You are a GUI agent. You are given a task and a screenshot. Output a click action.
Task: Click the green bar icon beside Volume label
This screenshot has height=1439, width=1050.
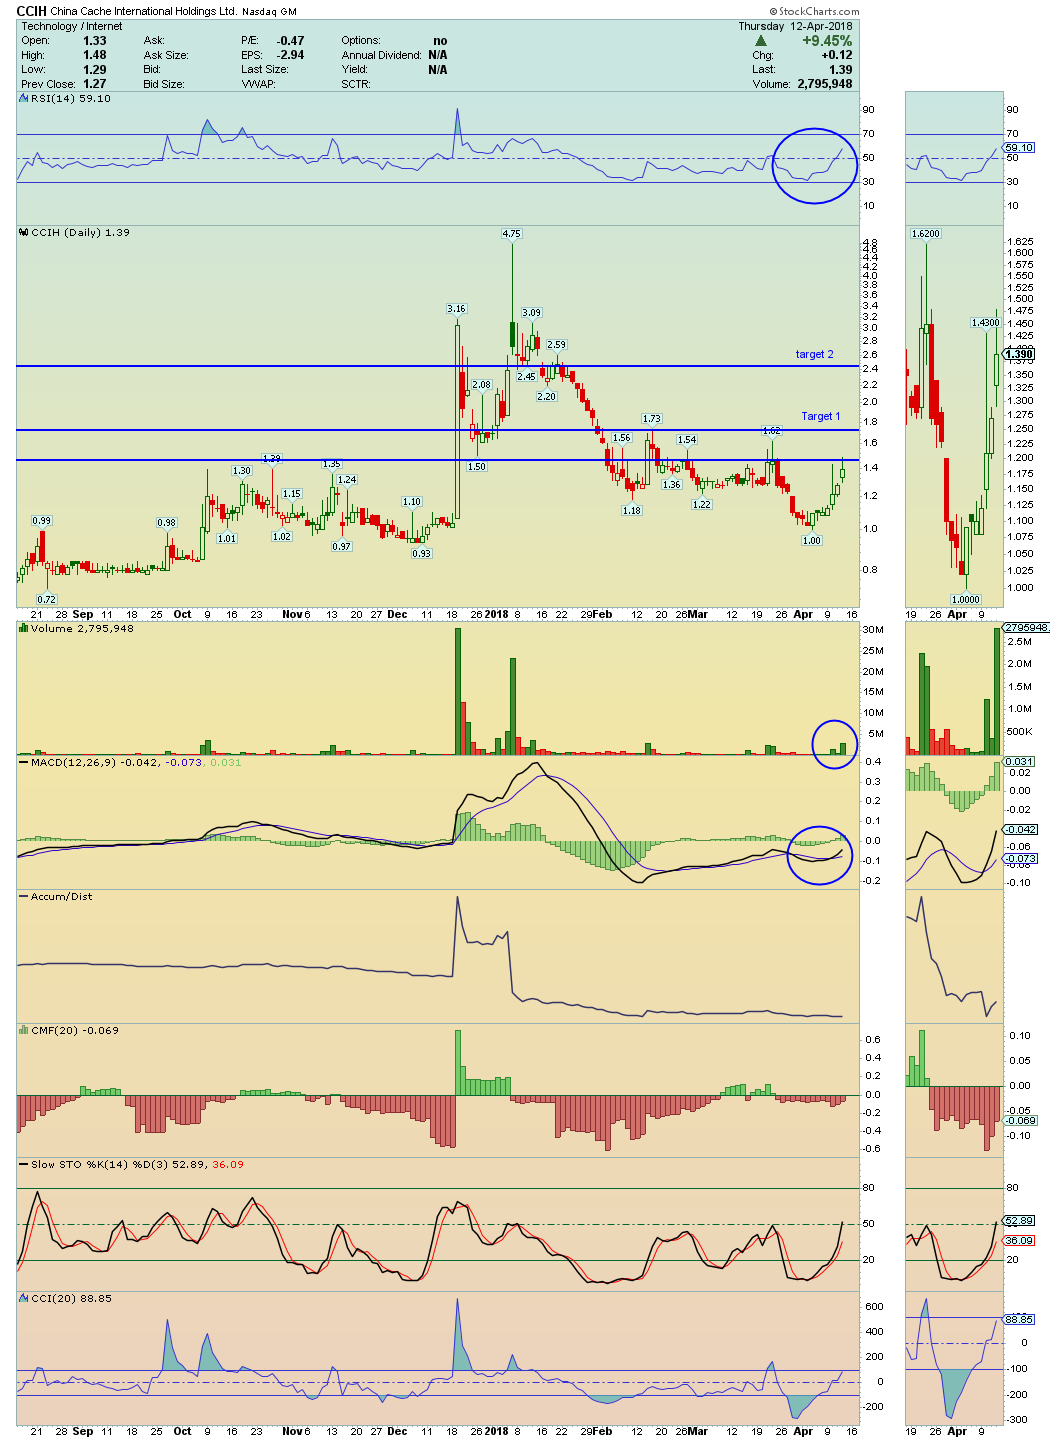[x=24, y=628]
